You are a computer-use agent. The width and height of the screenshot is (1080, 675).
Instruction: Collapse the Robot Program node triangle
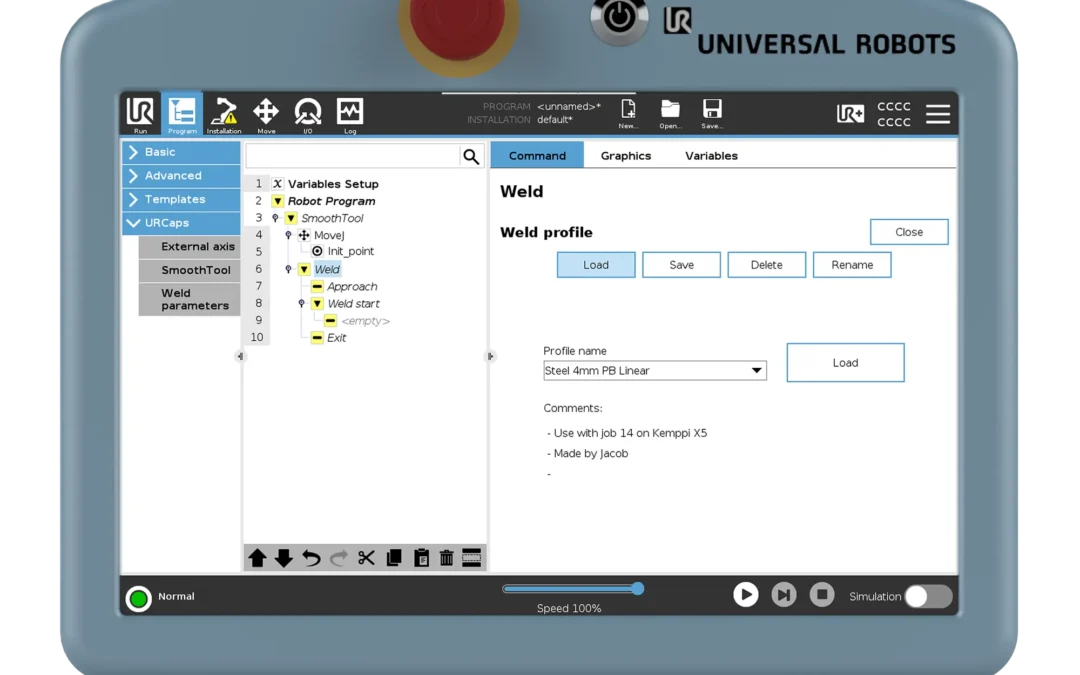(x=278, y=201)
